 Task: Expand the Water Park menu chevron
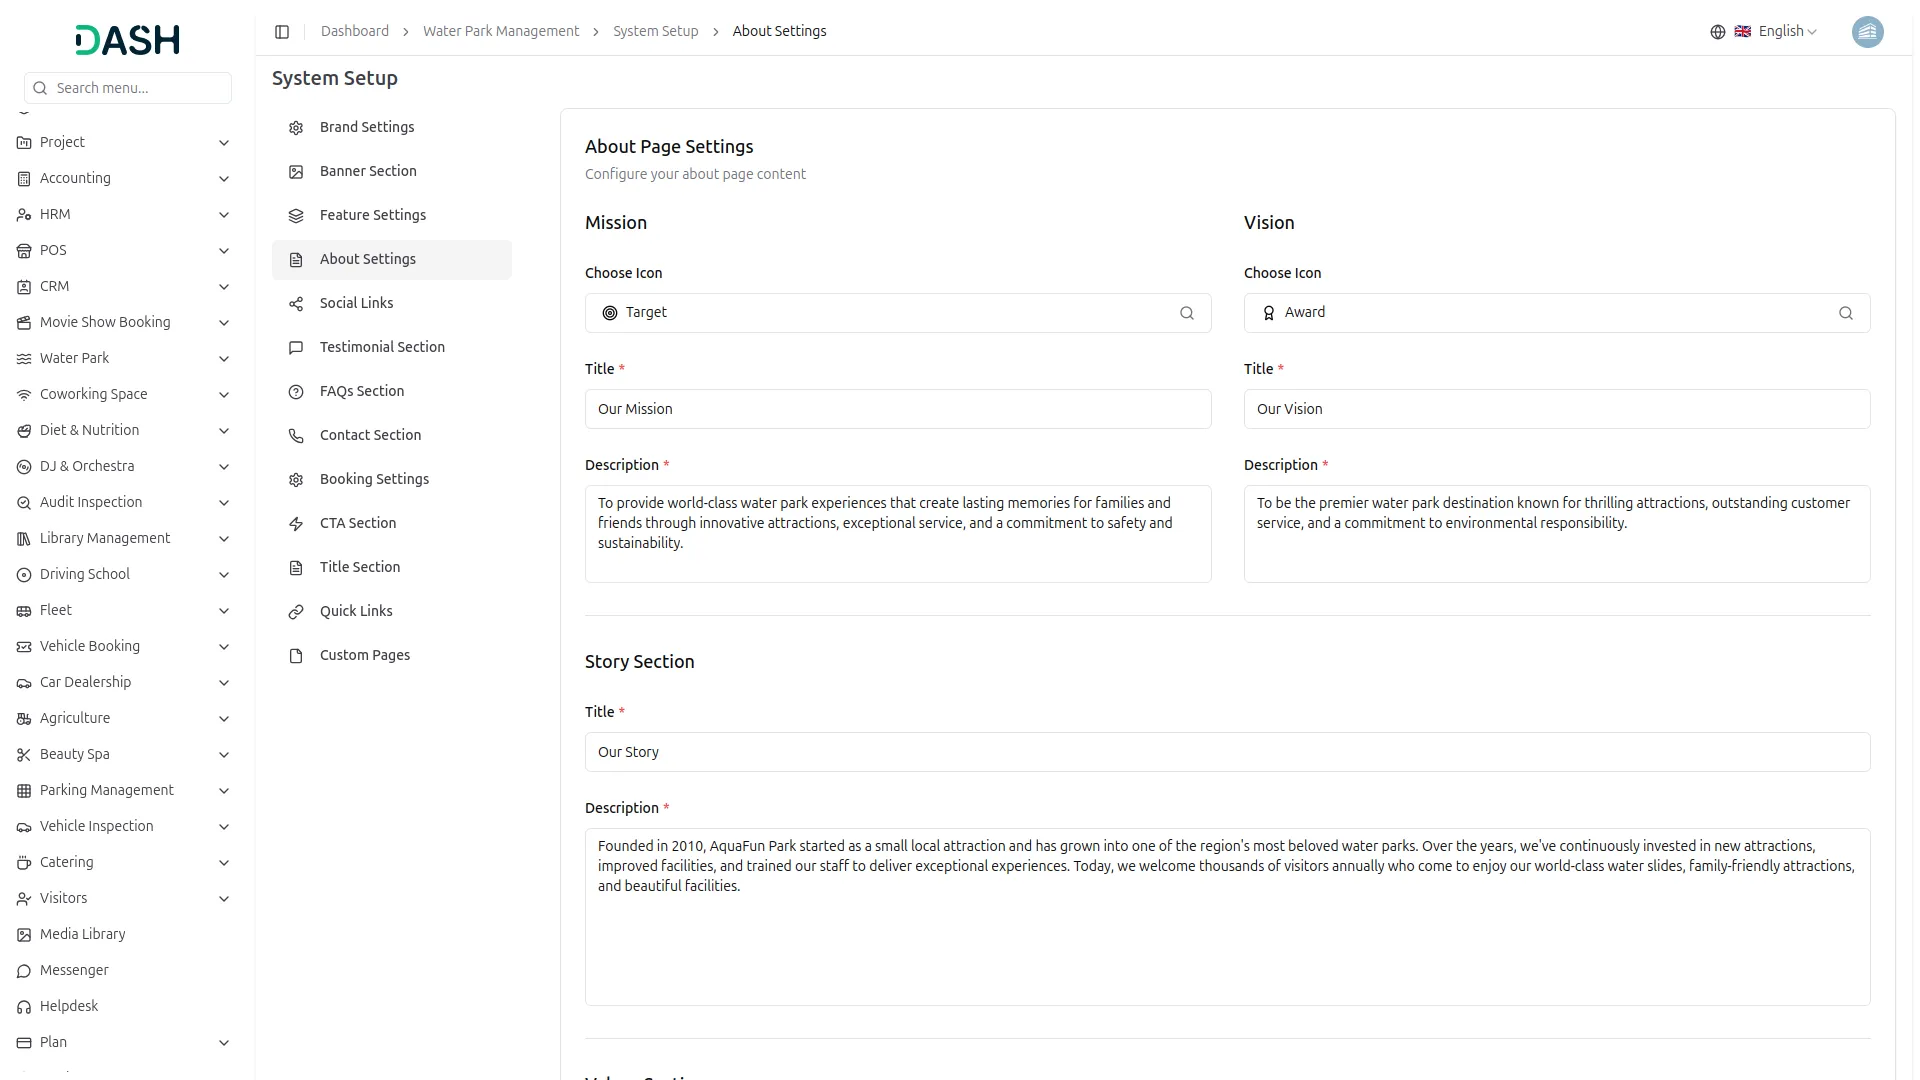click(224, 359)
